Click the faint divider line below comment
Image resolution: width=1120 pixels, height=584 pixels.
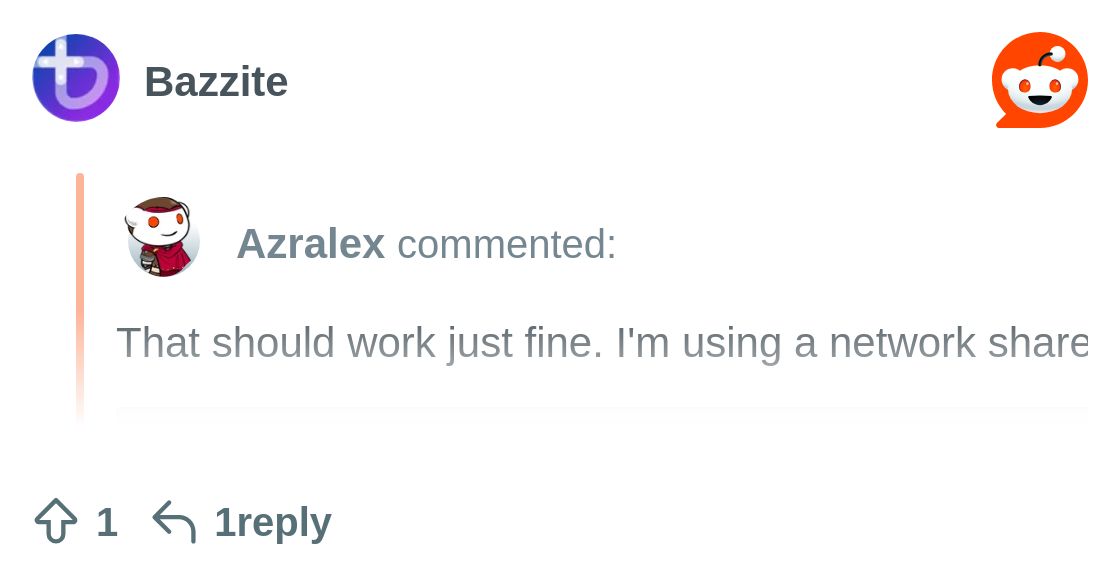pos(600,408)
